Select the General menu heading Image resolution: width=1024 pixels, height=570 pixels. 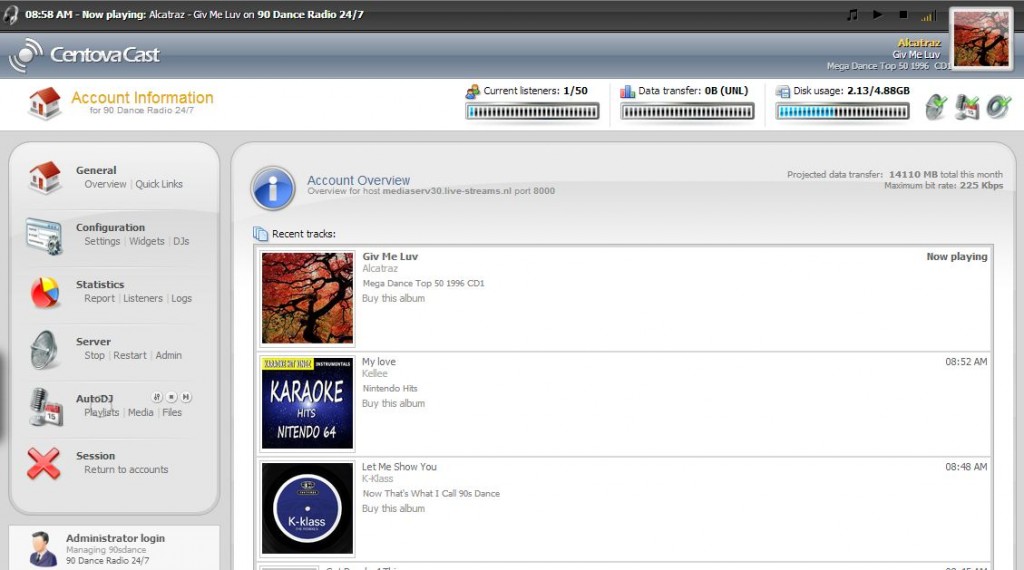pyautogui.click(x=96, y=170)
